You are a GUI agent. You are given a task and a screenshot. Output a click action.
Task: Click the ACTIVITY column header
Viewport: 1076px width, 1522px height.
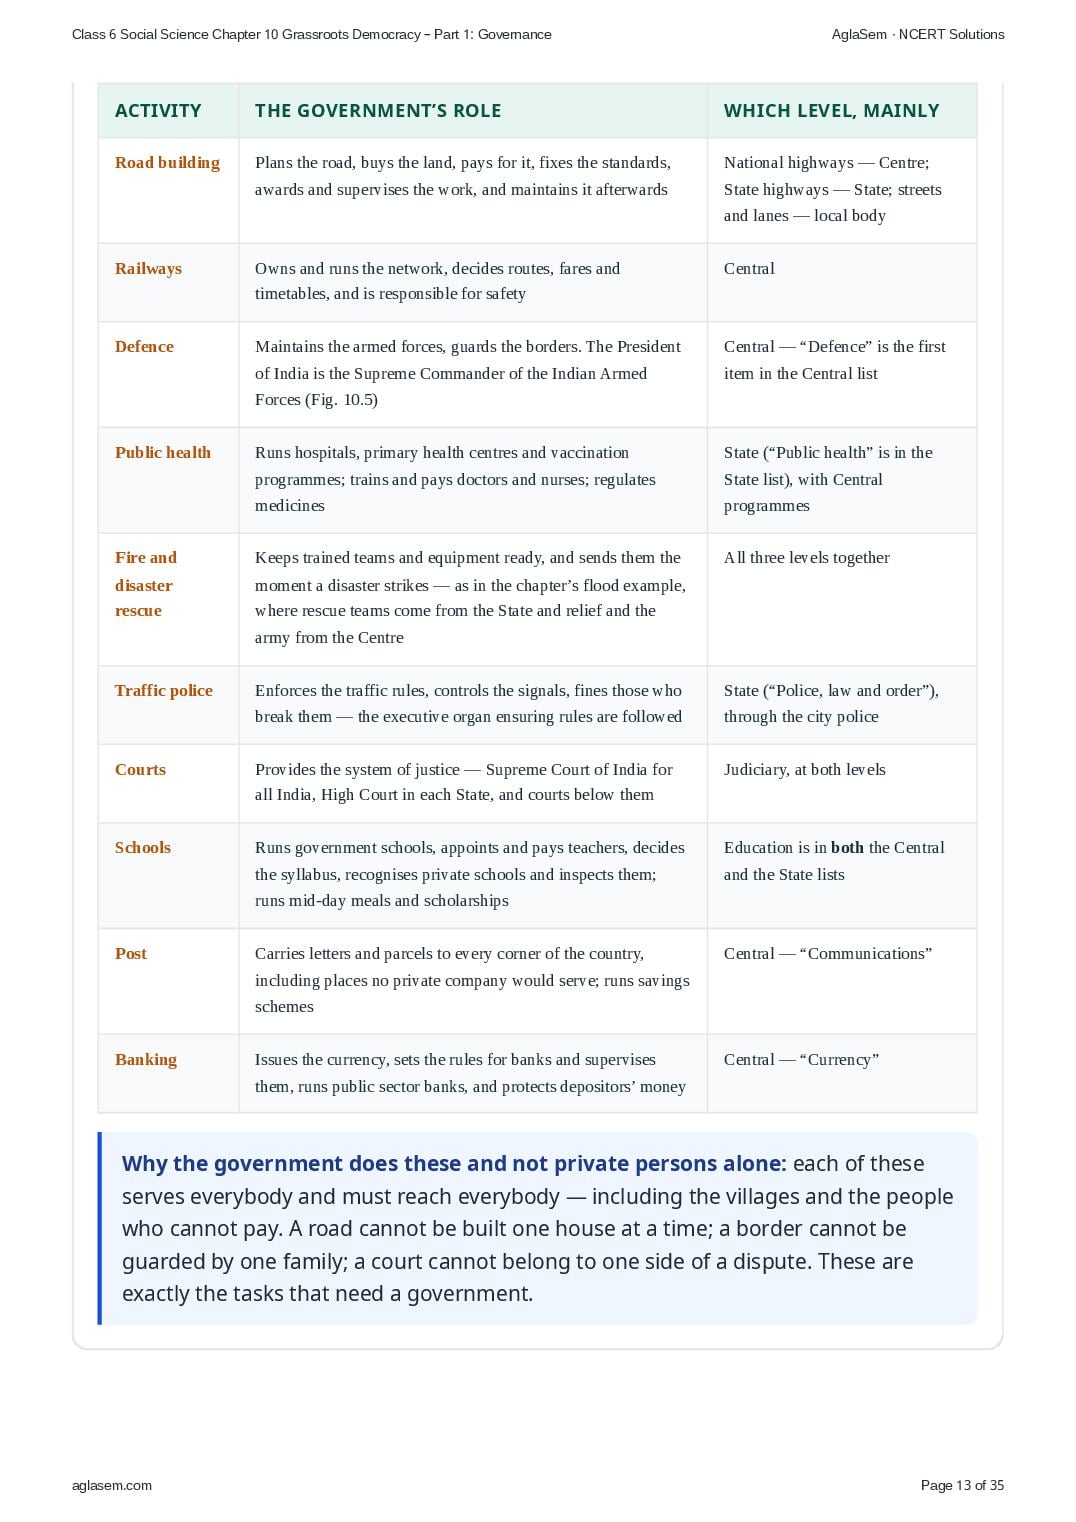[x=158, y=111]
